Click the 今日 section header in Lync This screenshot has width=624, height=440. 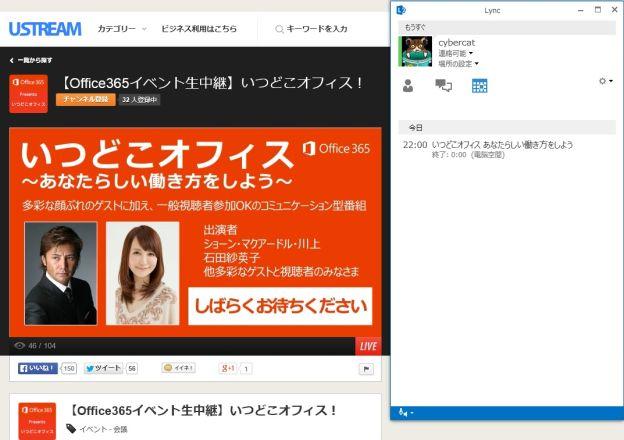point(507,128)
